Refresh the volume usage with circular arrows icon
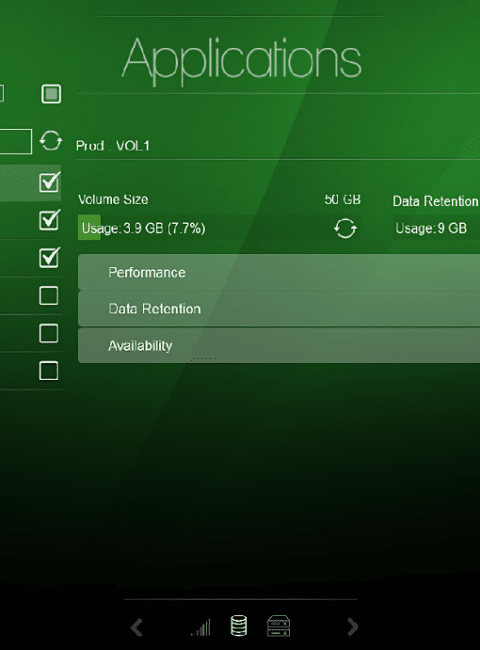480x650 pixels. click(x=345, y=228)
